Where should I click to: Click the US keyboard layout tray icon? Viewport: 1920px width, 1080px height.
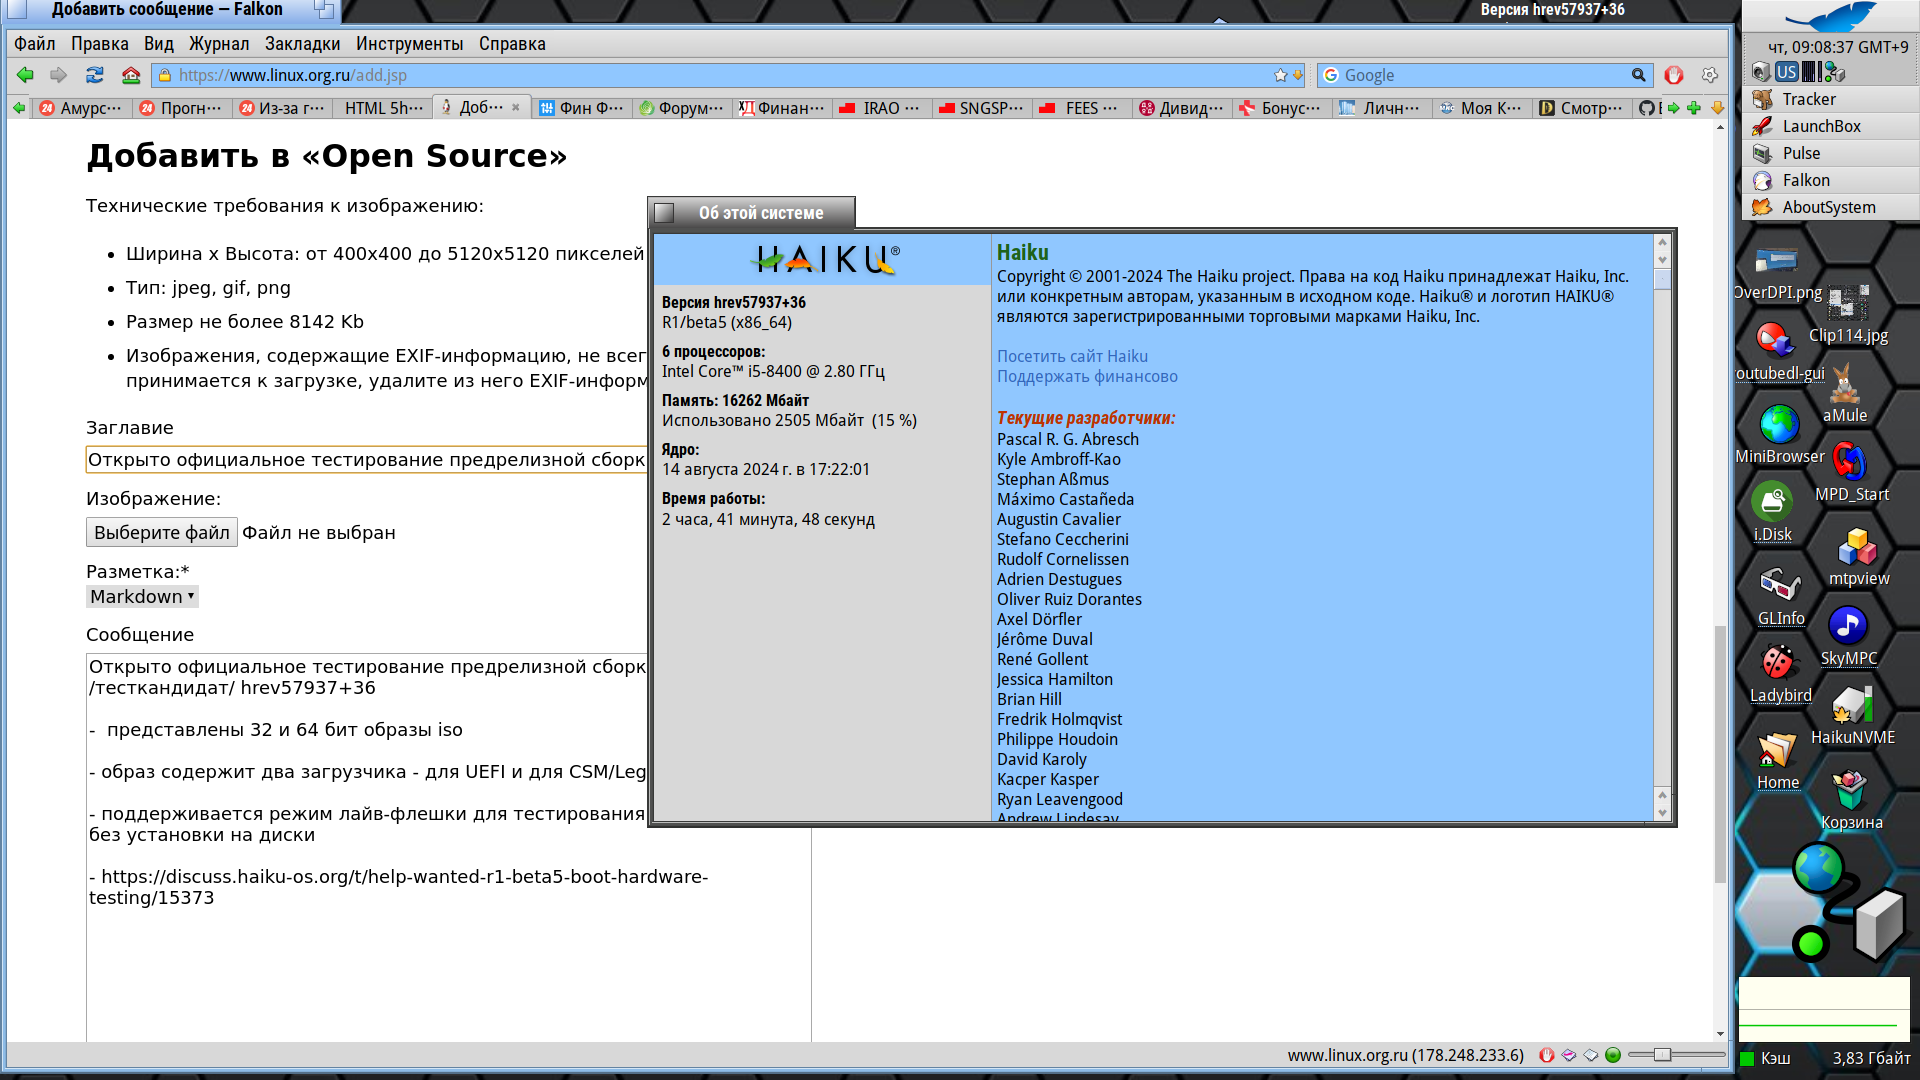[x=1786, y=72]
